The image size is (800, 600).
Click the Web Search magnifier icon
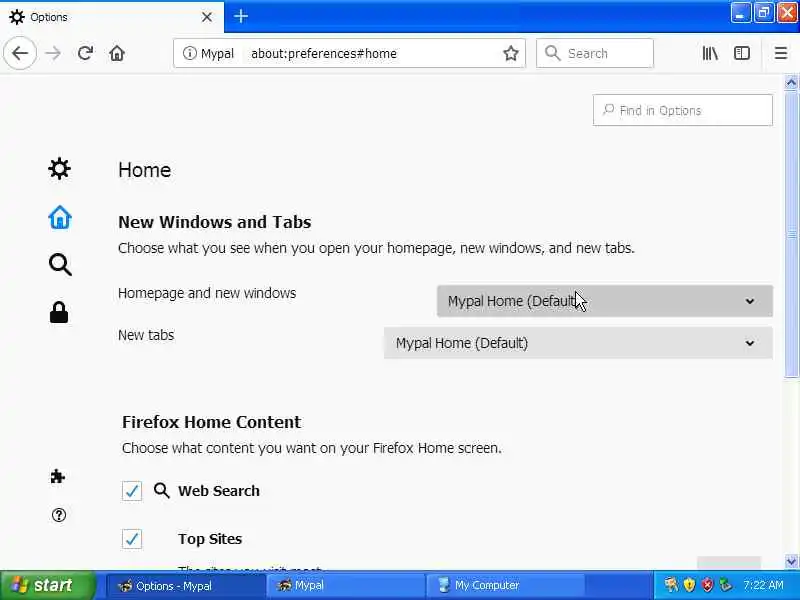[161, 490]
